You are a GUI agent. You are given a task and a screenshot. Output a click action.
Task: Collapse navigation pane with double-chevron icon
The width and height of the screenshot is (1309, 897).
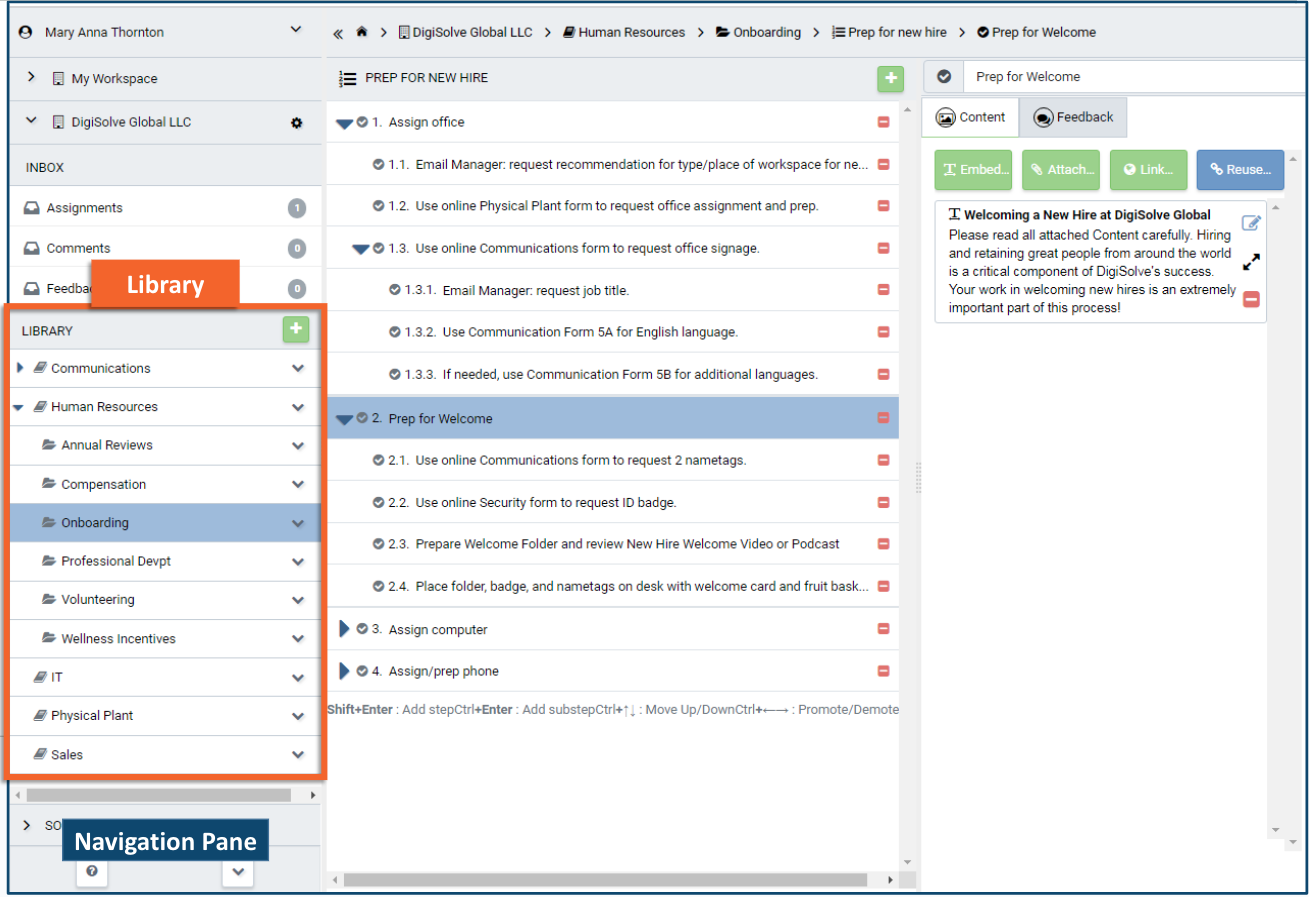(338, 33)
